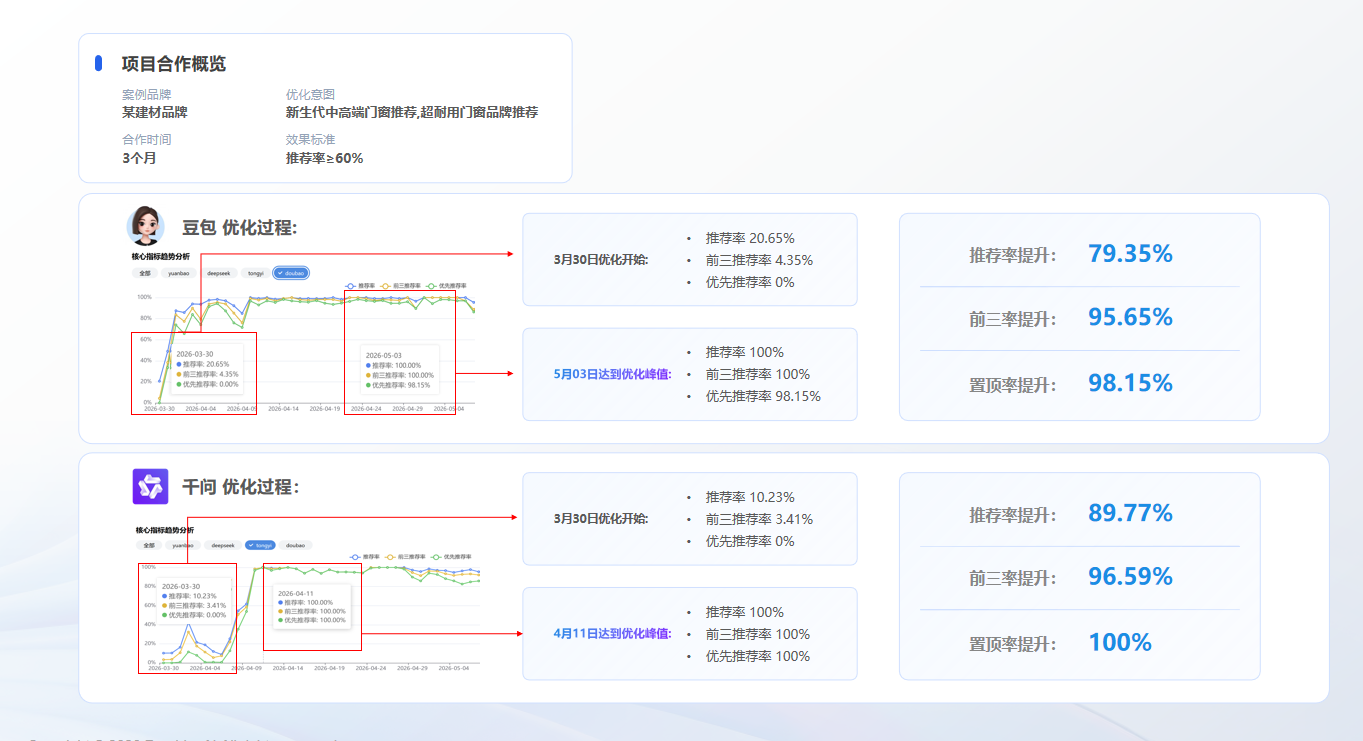The width and height of the screenshot is (1363, 741).
Task: Select the deepseek filter in 千问 chart
Action: pos(222,545)
